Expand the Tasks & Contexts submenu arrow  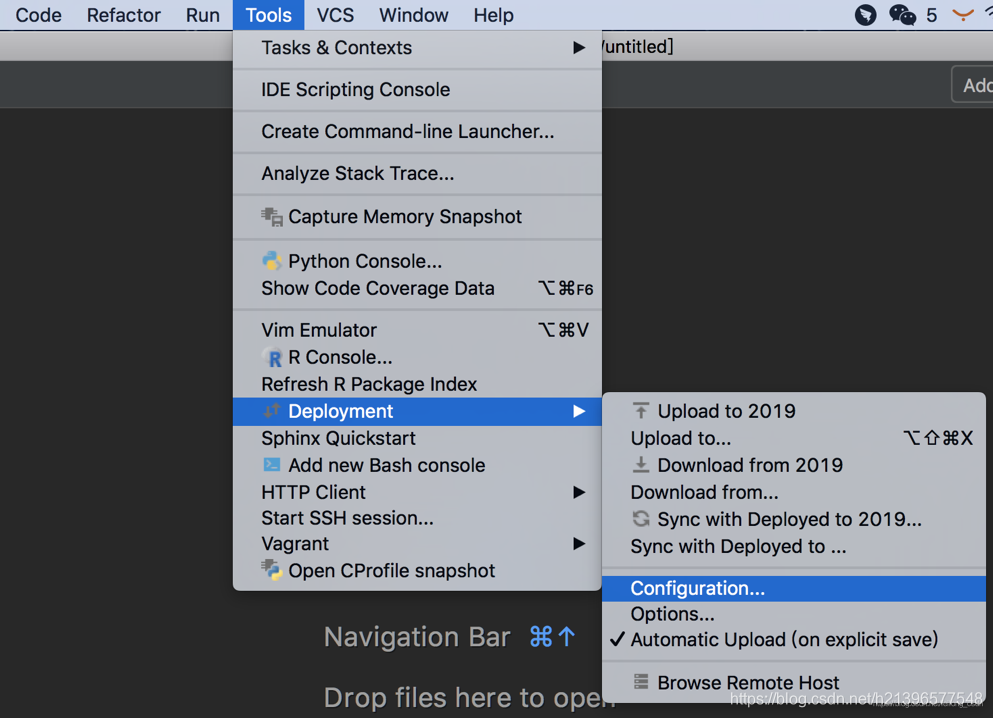579,47
